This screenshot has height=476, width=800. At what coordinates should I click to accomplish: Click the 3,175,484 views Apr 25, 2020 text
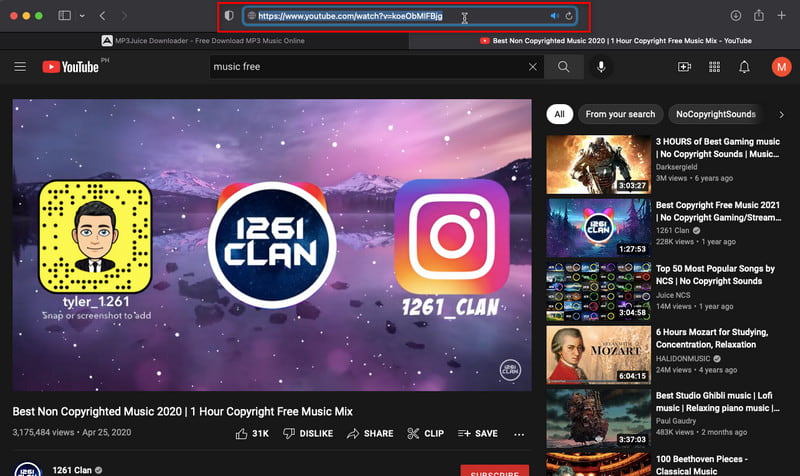[72, 432]
